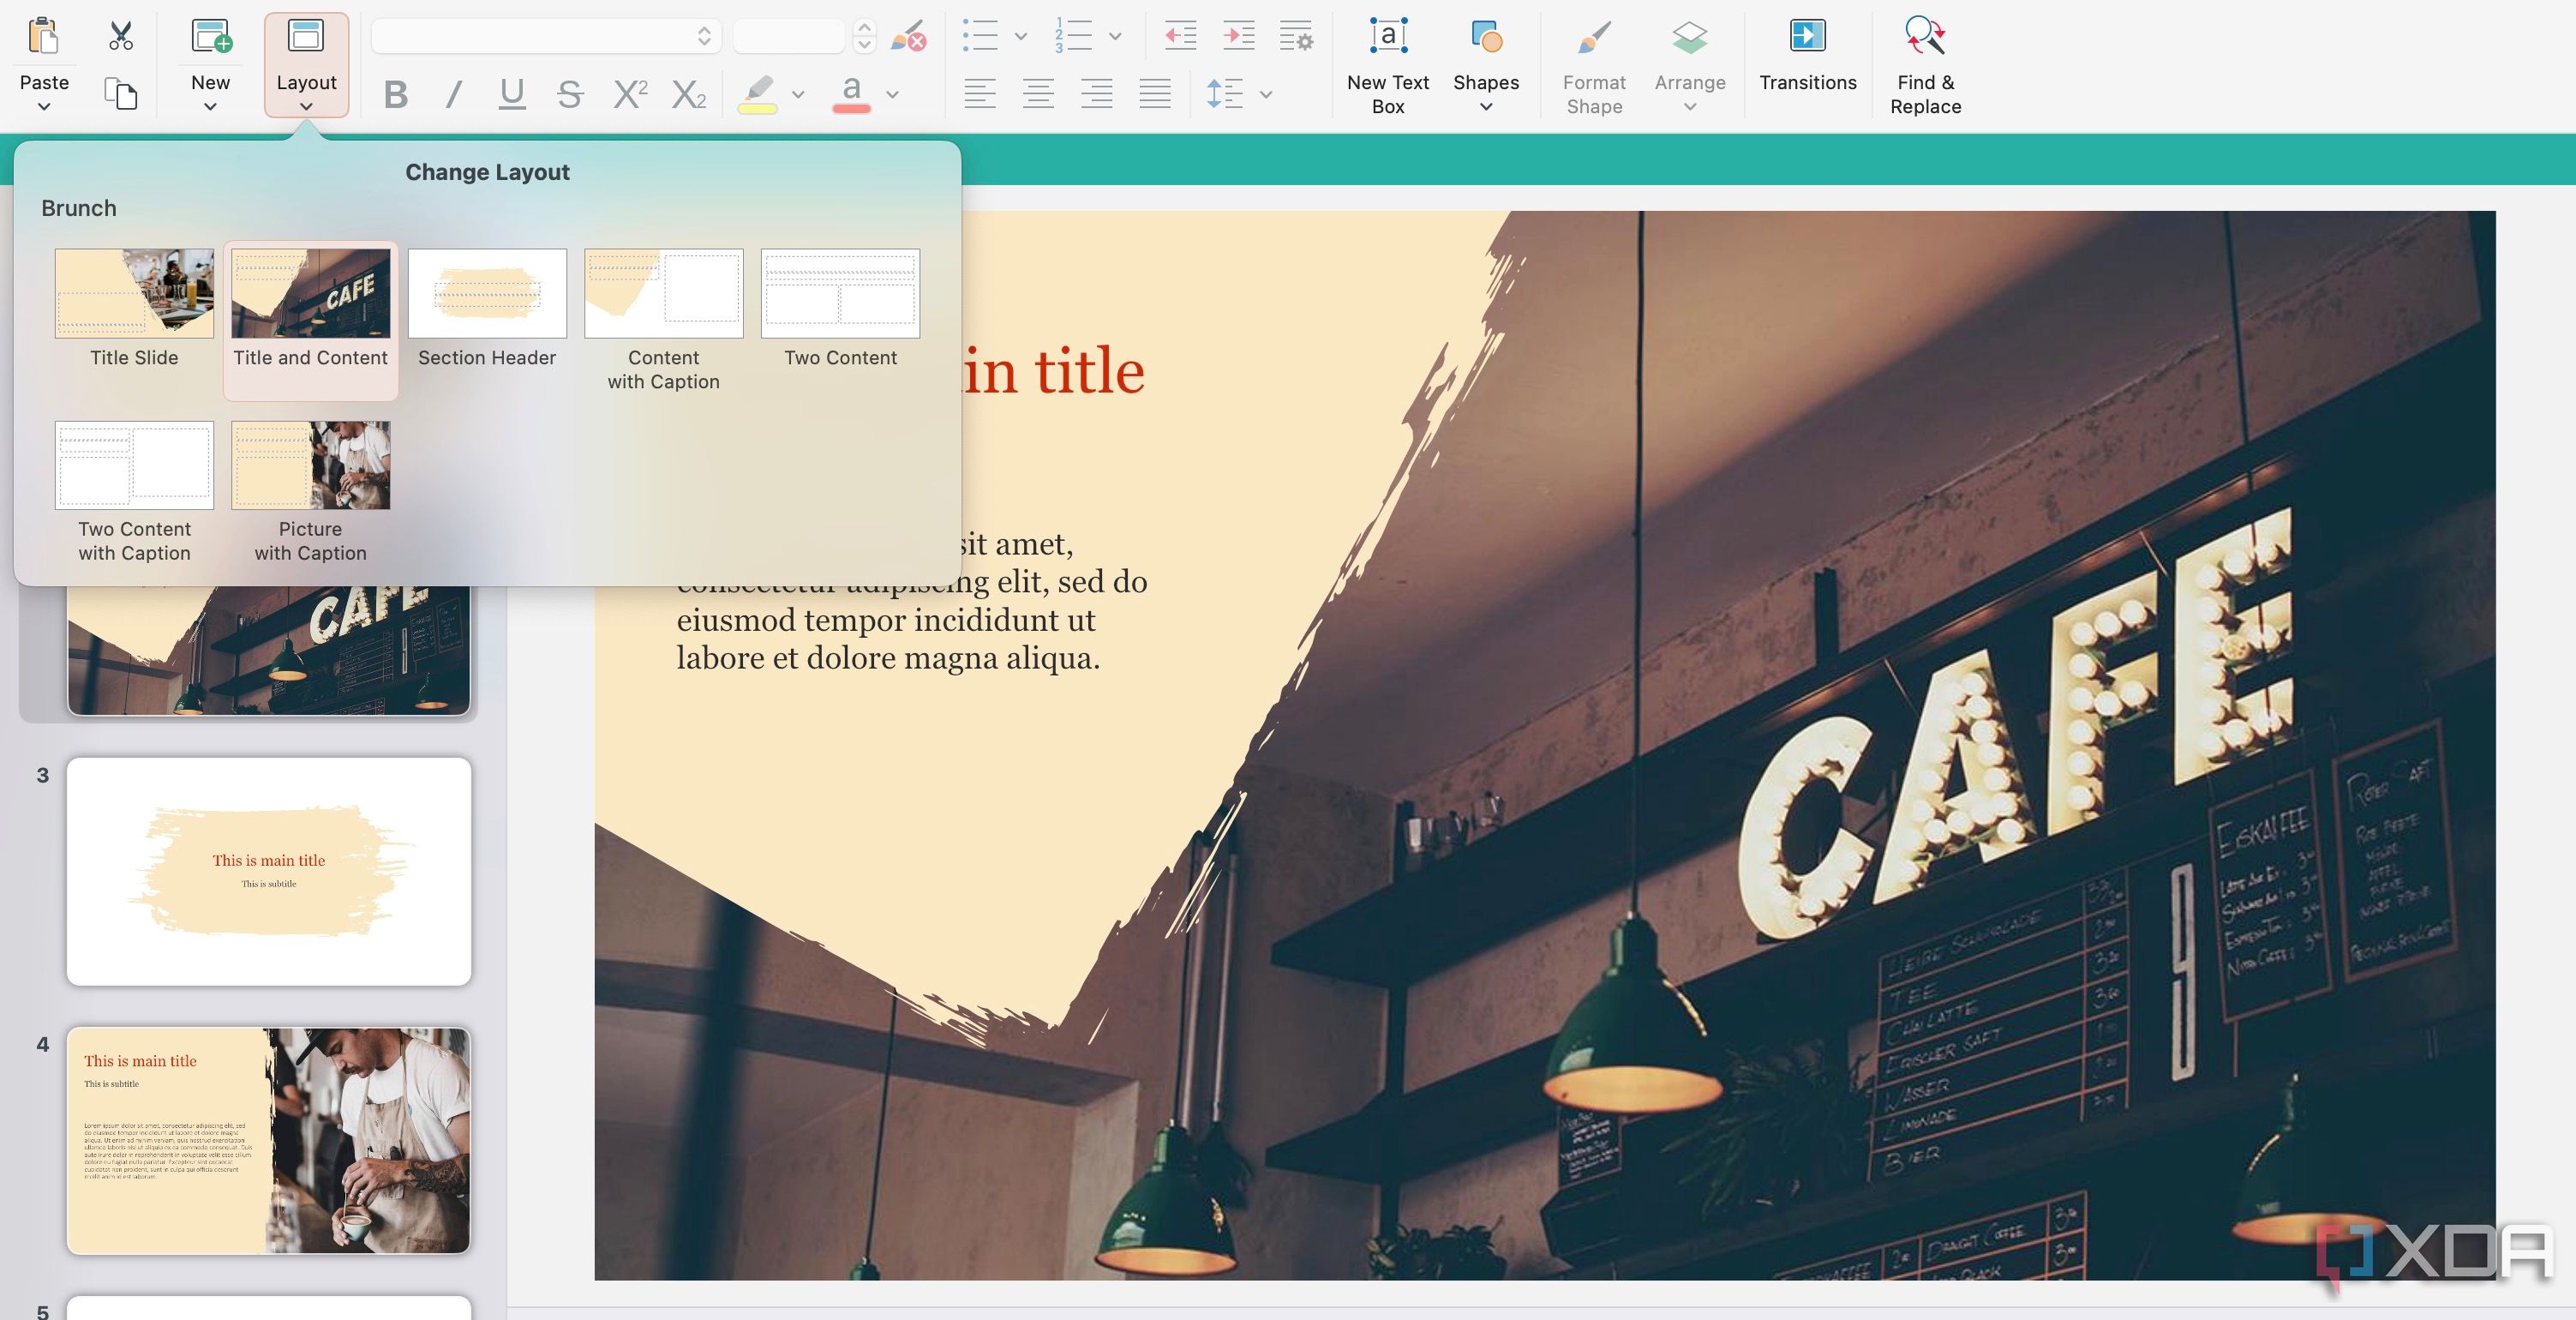Screen dimensions: 2576x1320
Task: Click the font size field
Action: (x=789, y=37)
